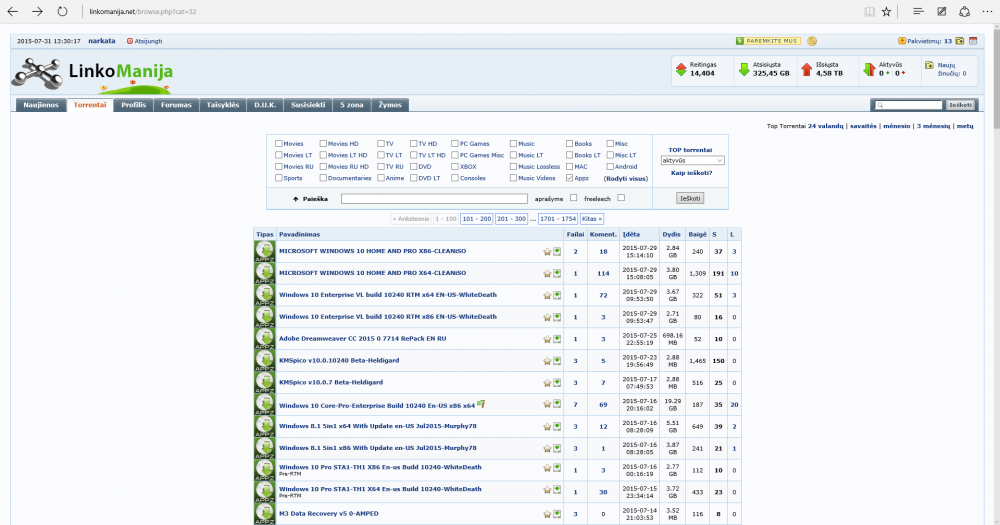Enable the PC Games category checkbox

pyautogui.click(x=454, y=144)
